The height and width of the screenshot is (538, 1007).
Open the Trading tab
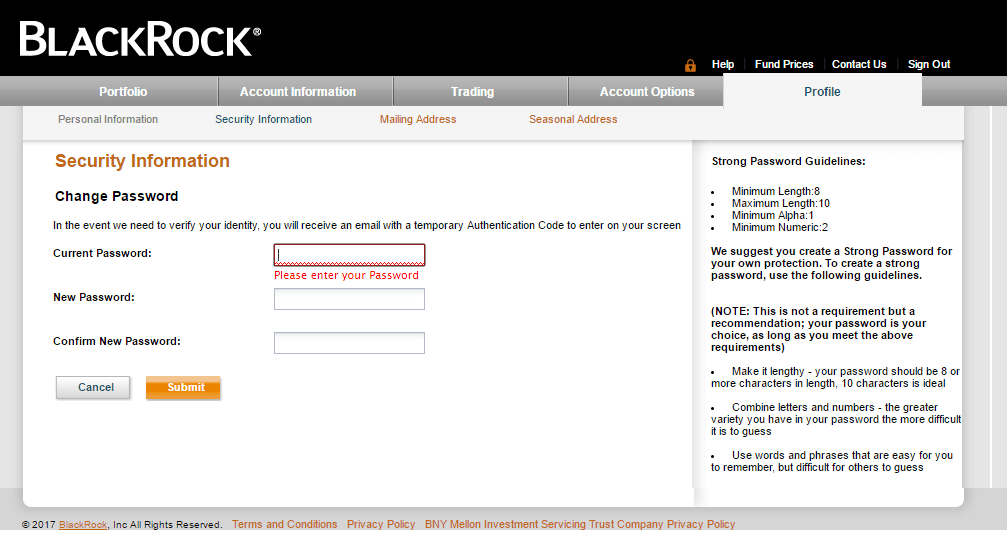(472, 92)
